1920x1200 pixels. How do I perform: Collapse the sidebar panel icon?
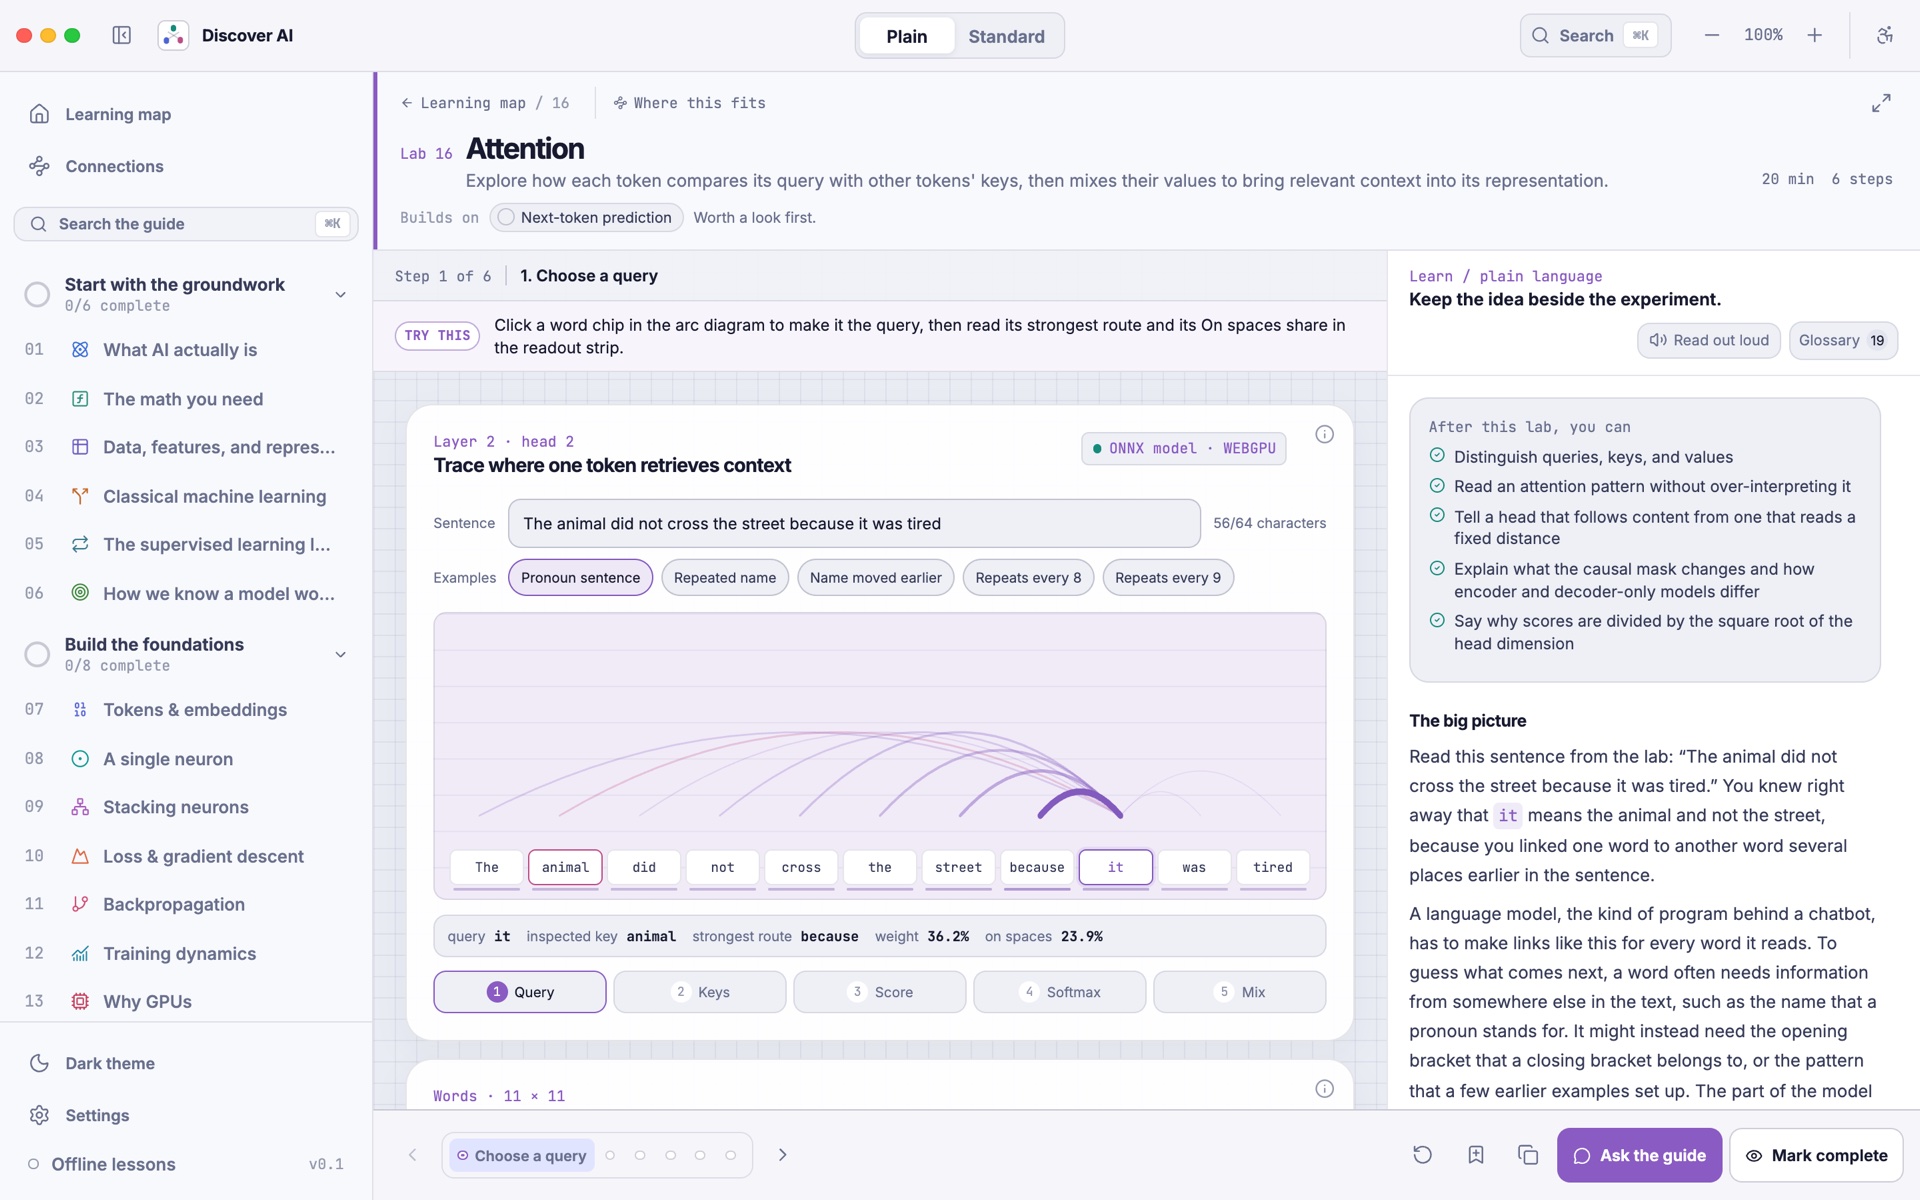(x=122, y=36)
